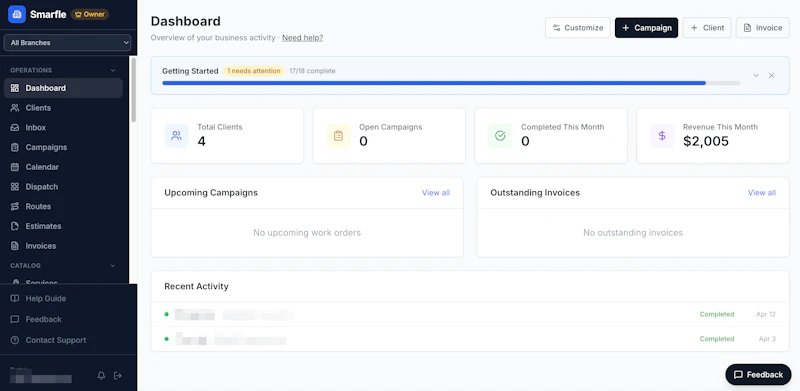Viewport: 800px width, 391px height.
Task: Go to Dispatch in sidebar
Action: (63, 187)
